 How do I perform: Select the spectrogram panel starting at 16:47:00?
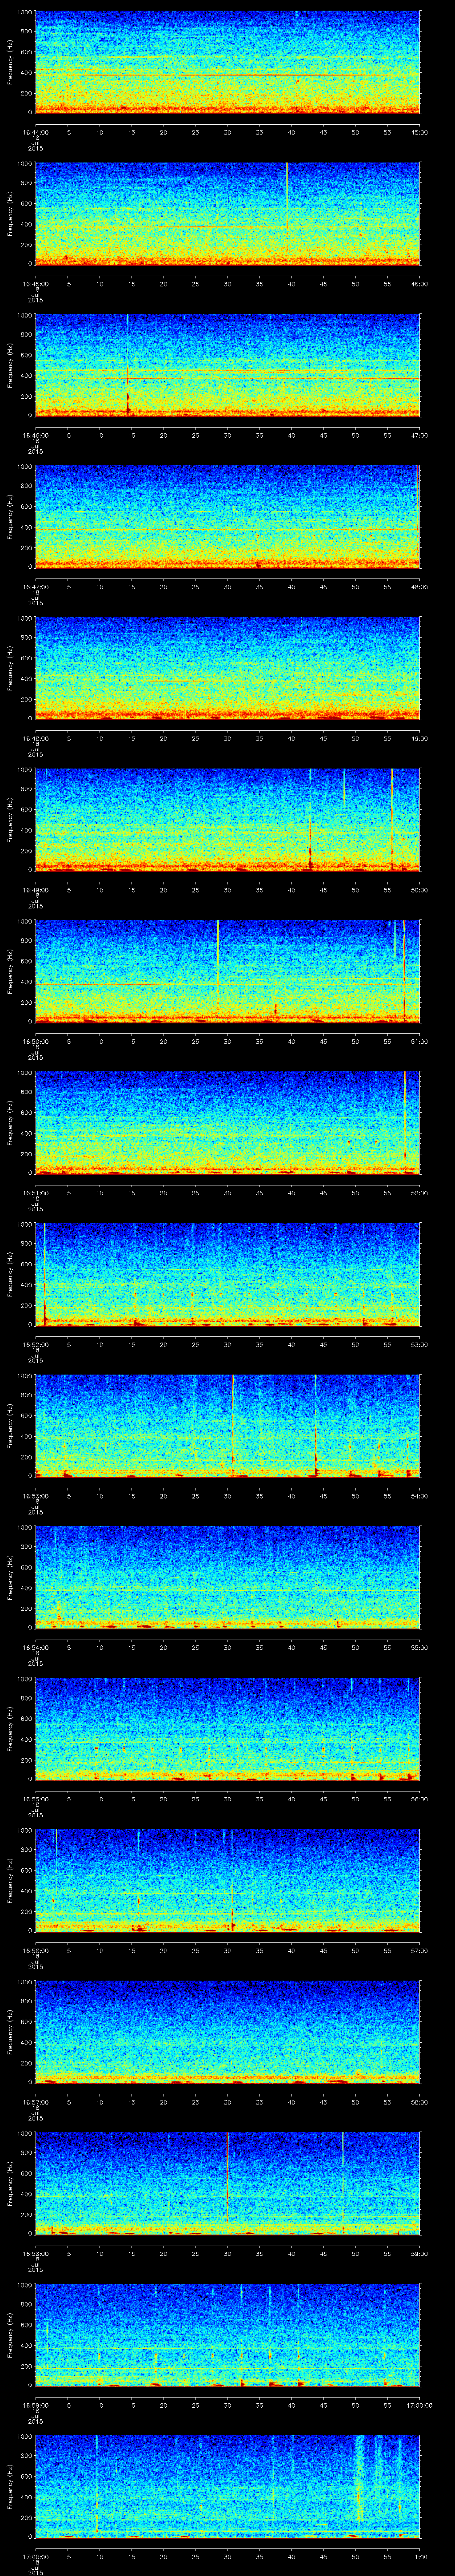click(x=227, y=516)
